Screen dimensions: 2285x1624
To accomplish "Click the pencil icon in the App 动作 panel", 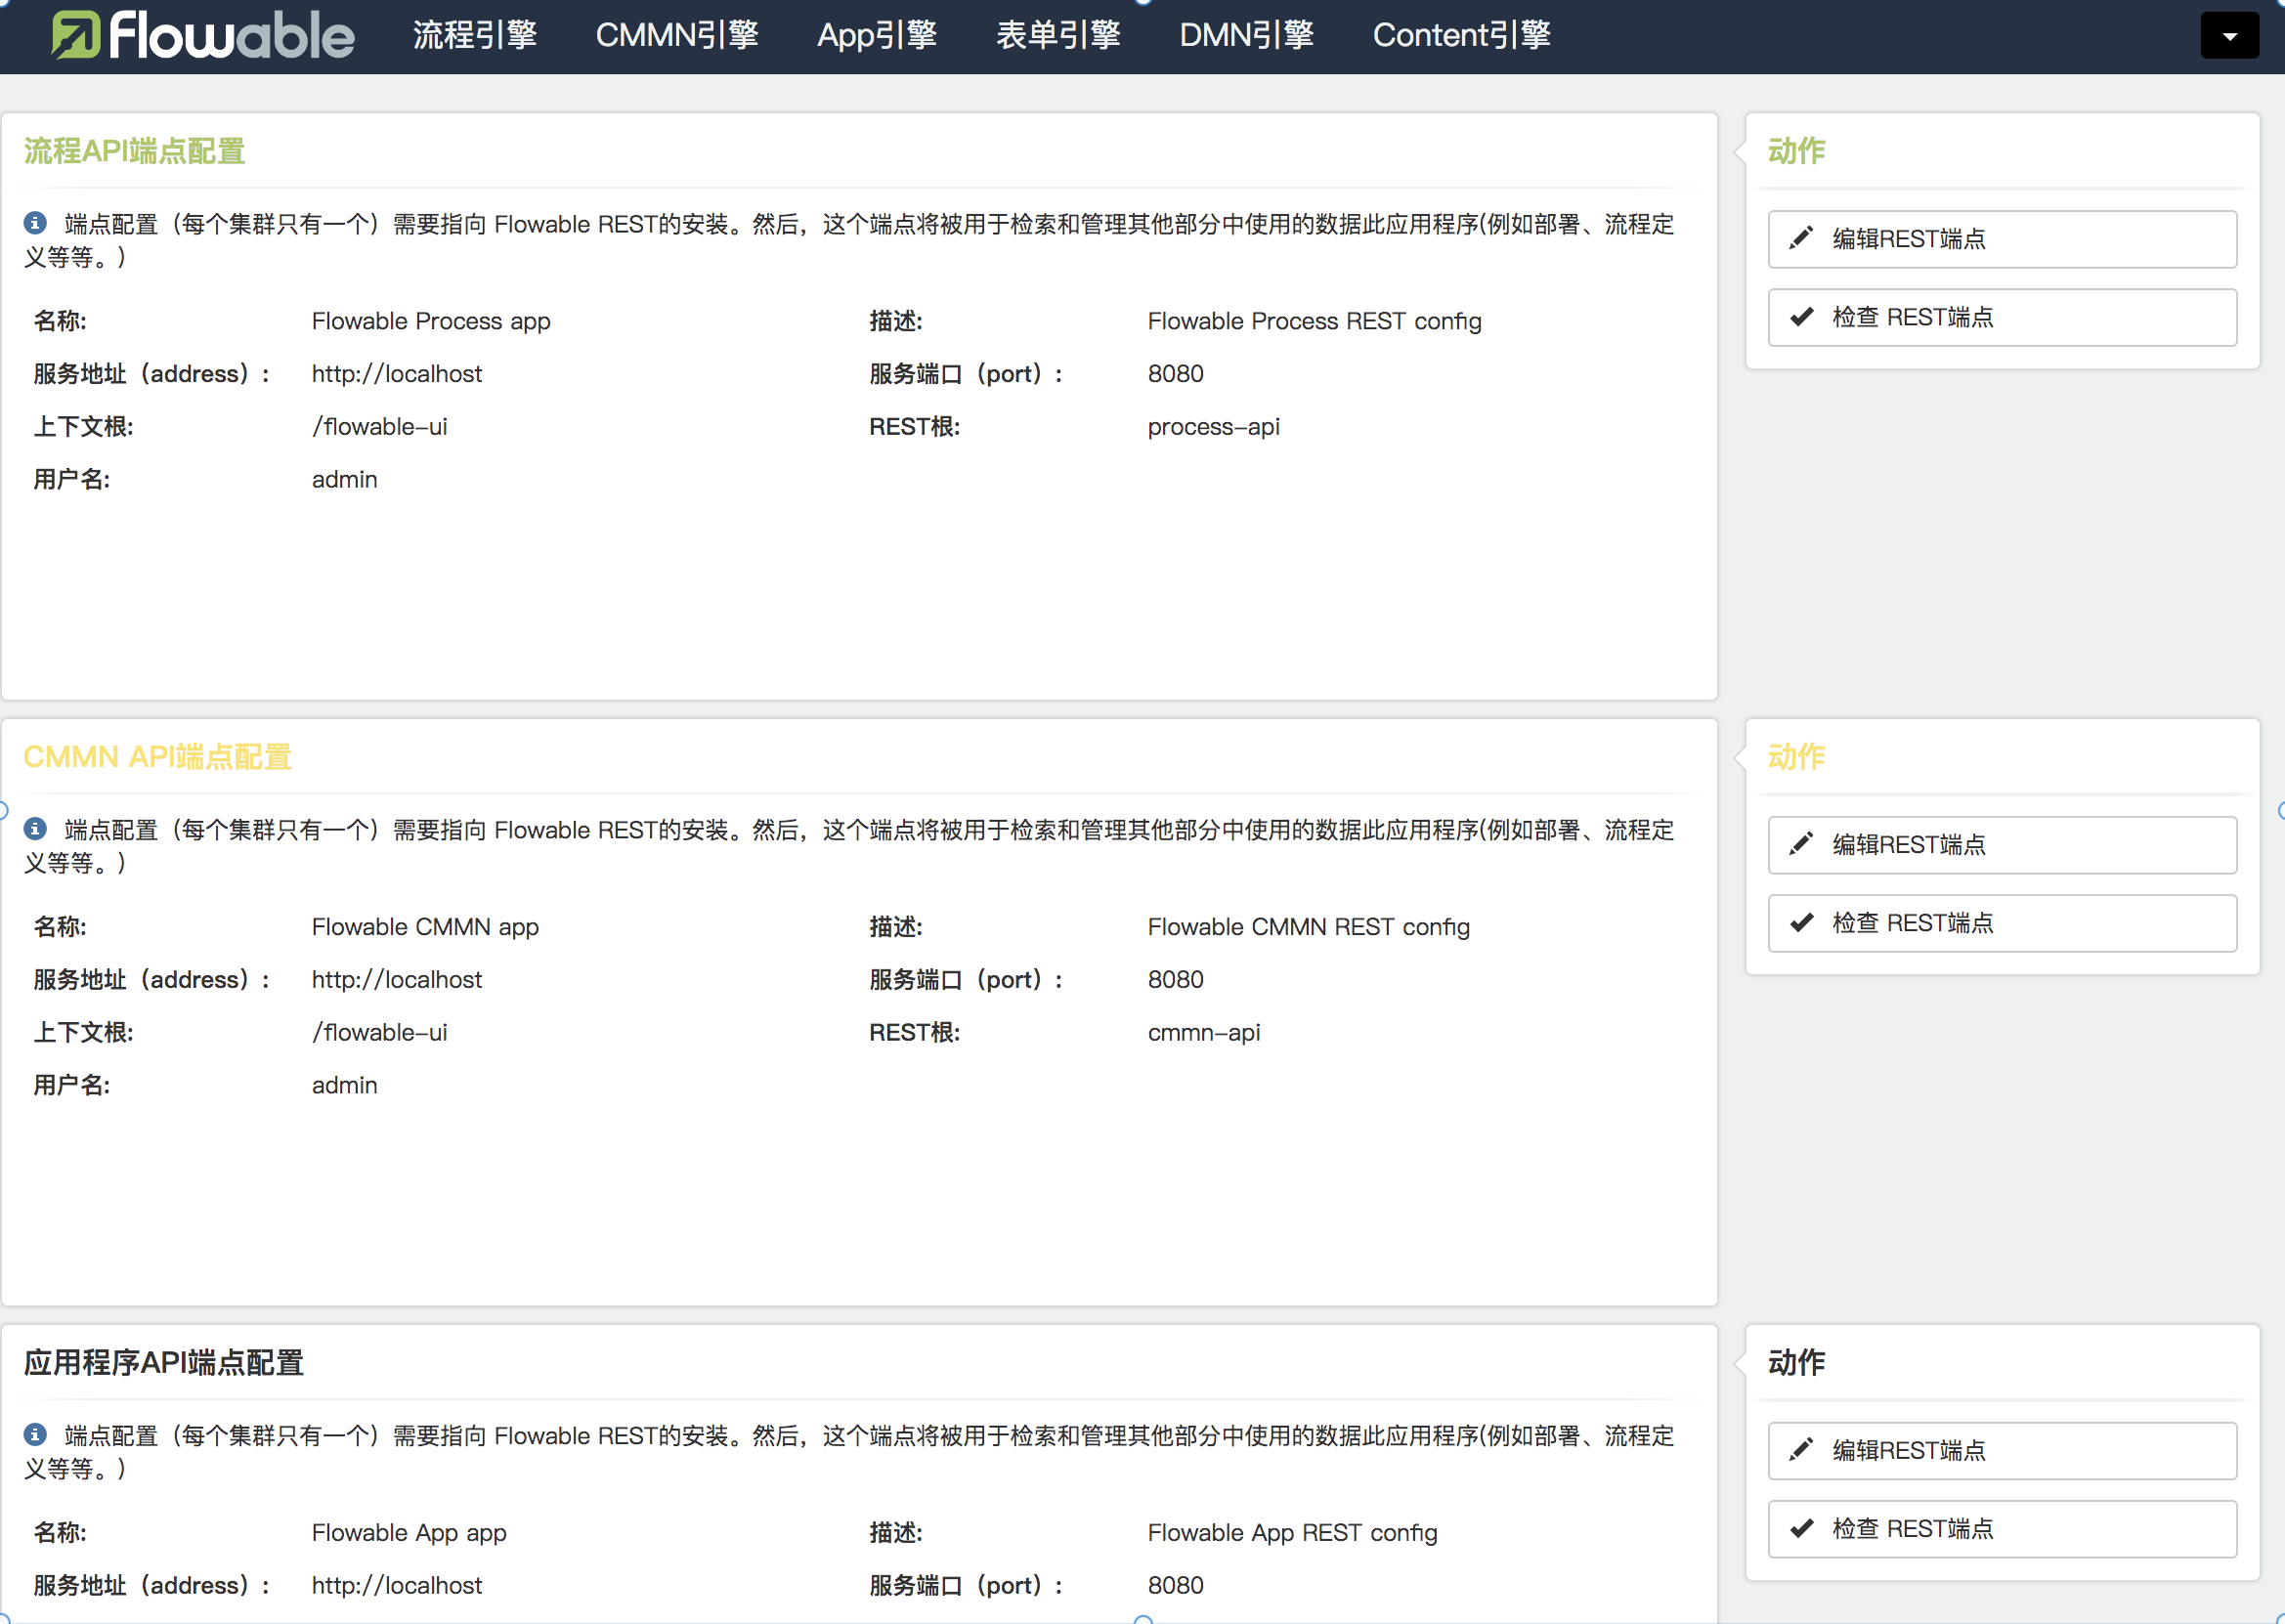I will pos(1801,1450).
